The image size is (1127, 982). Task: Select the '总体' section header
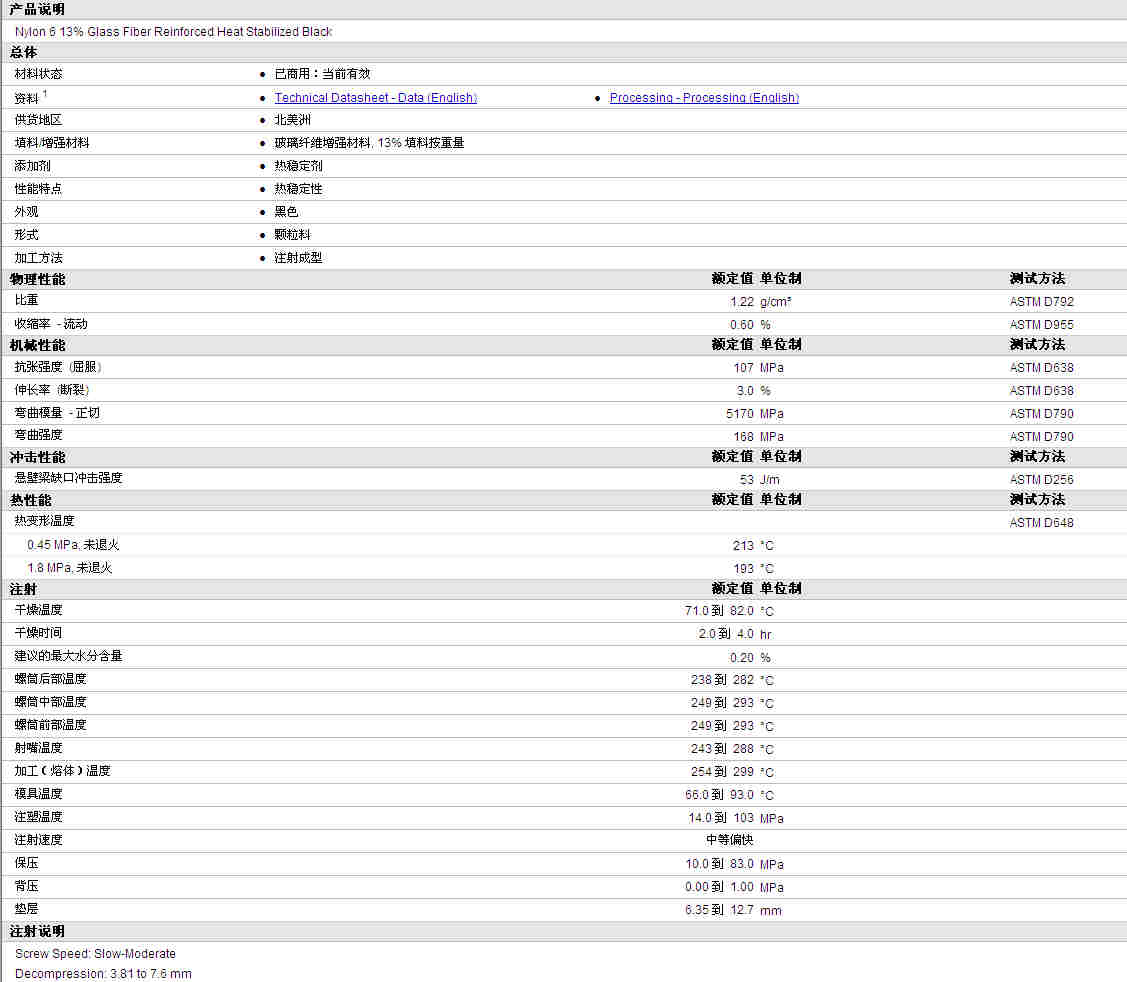[23, 52]
